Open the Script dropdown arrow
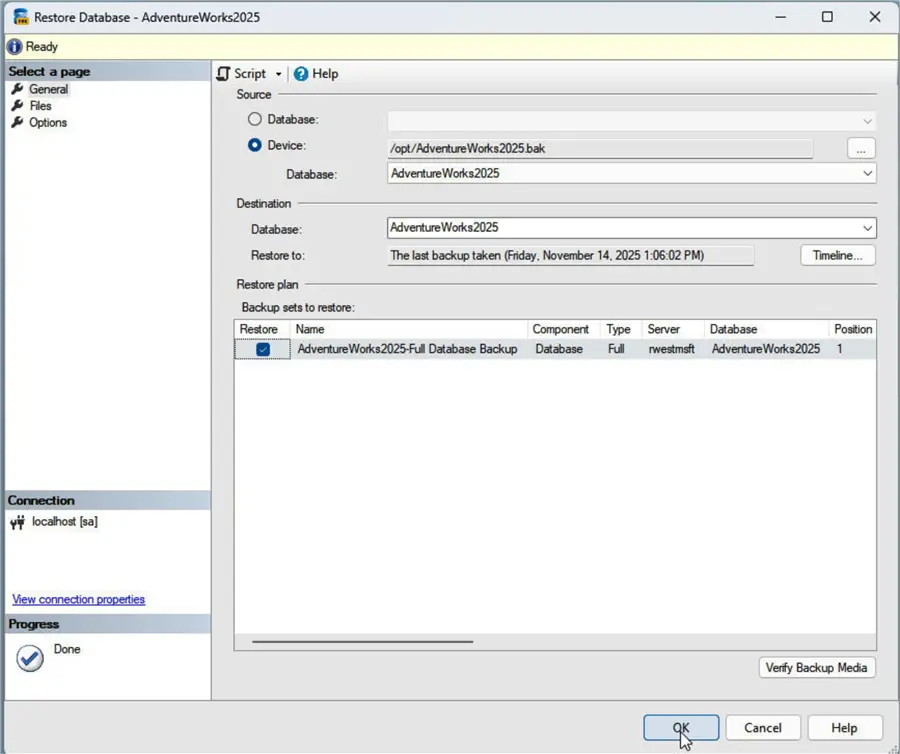The height and width of the screenshot is (754, 900). click(278, 74)
